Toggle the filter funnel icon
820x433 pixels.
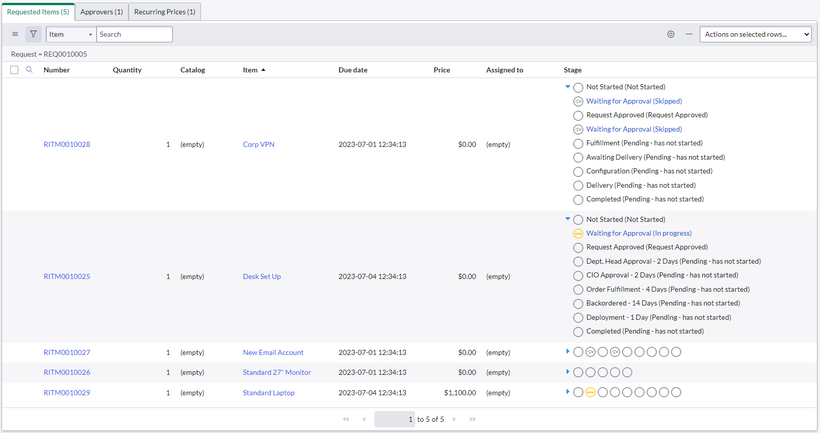coord(33,34)
